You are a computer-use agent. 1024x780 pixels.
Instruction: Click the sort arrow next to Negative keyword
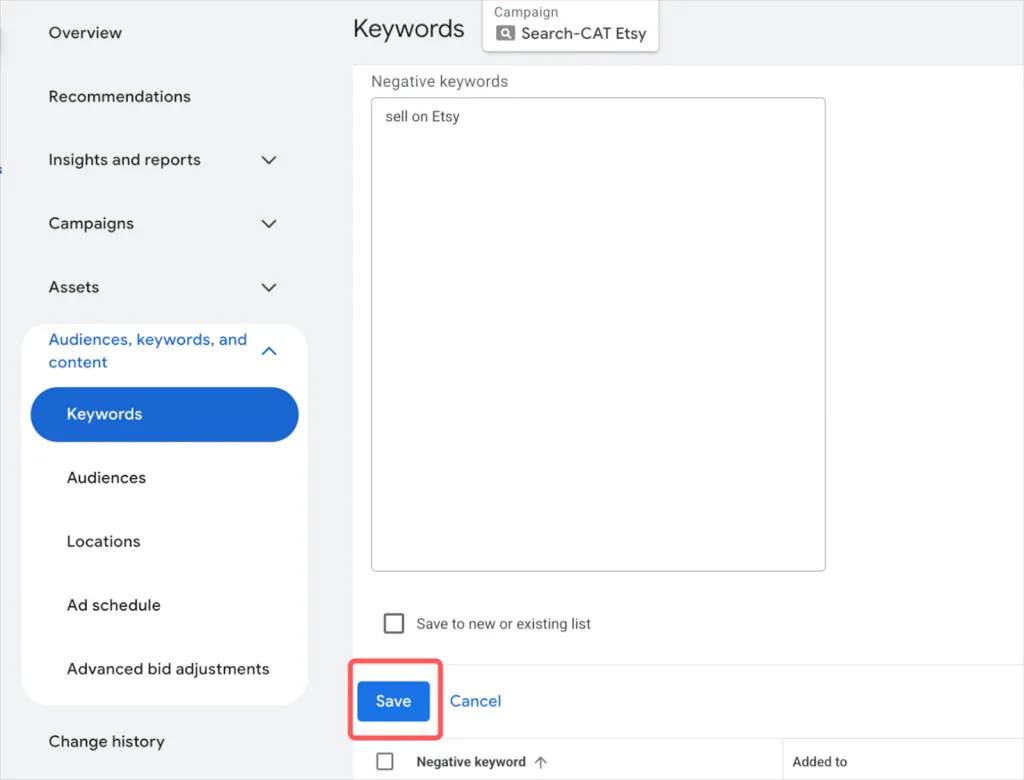click(x=539, y=761)
